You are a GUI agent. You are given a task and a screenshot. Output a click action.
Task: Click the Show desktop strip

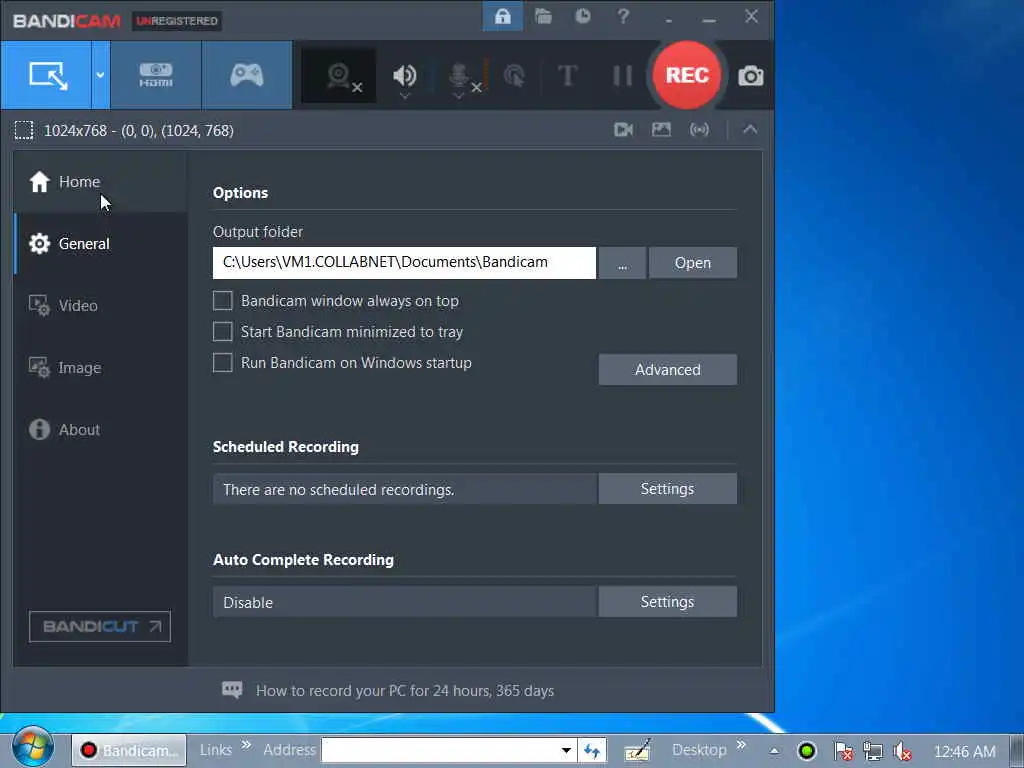coord(1016,750)
